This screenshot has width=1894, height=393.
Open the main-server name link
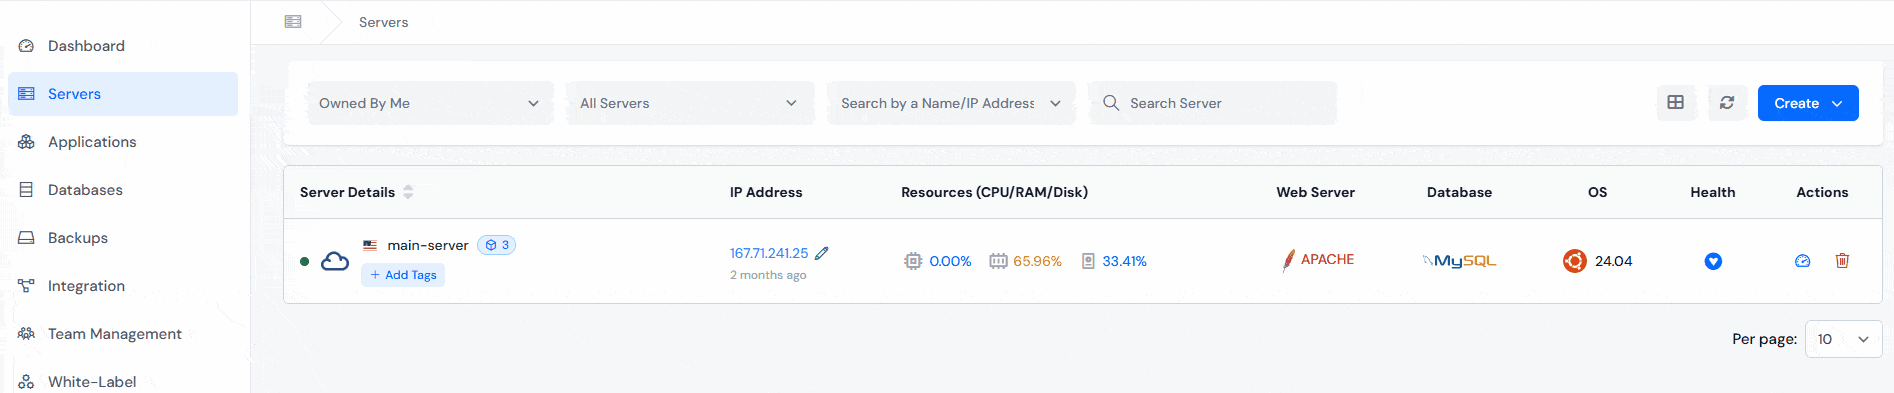pos(428,245)
